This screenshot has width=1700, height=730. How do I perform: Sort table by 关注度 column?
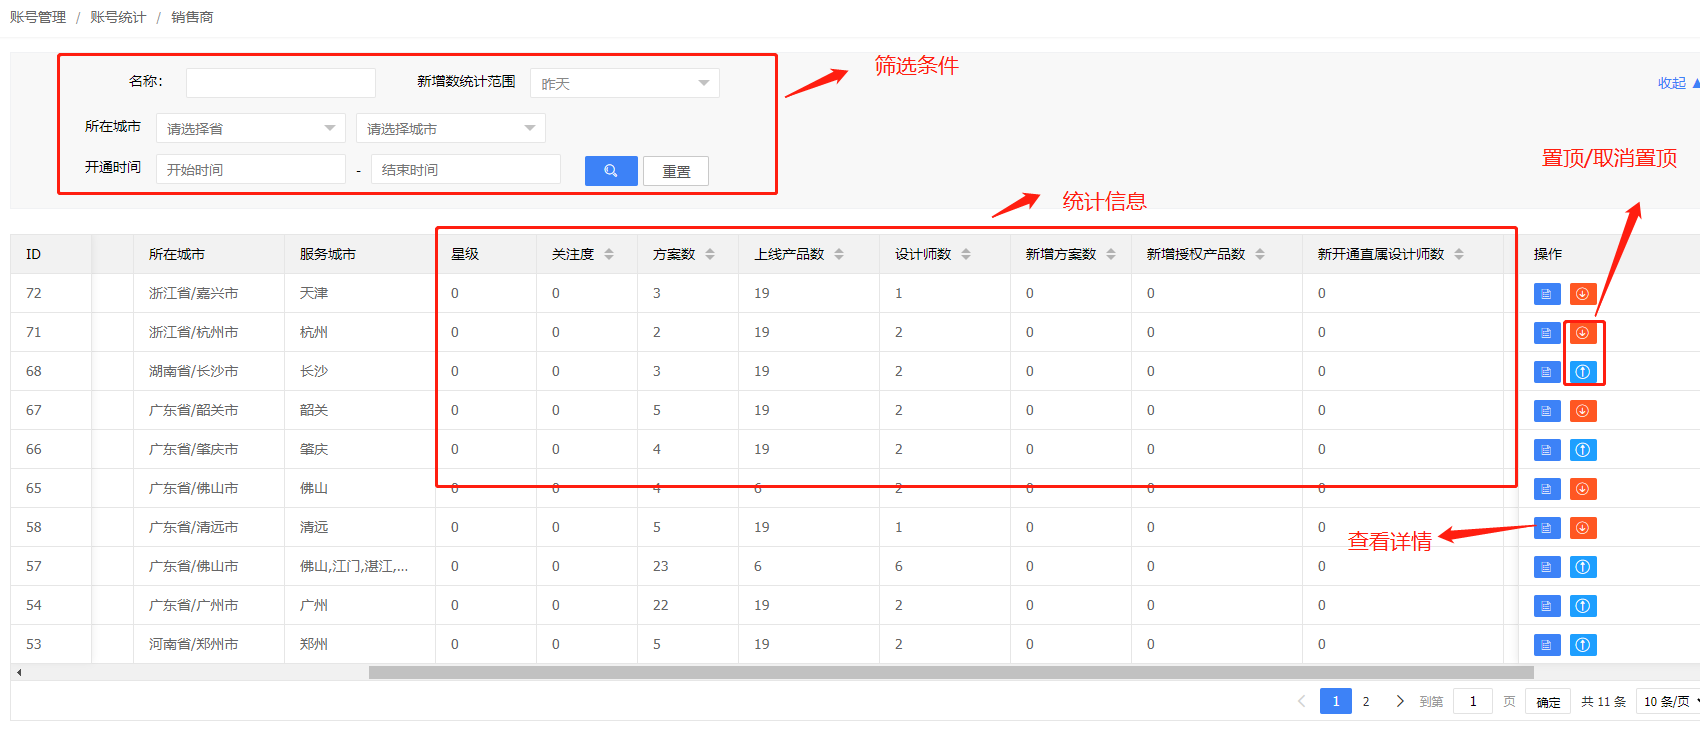coord(609,254)
